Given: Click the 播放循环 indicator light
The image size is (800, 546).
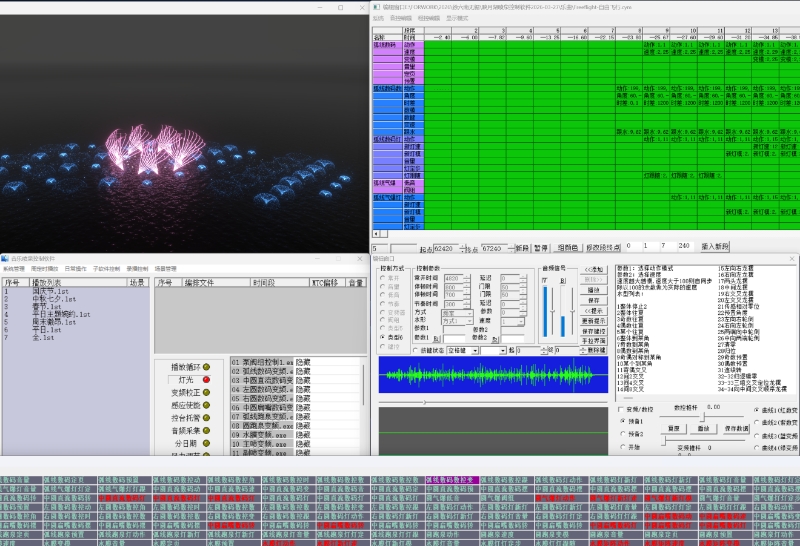Looking at the screenshot, I should pos(206,367).
